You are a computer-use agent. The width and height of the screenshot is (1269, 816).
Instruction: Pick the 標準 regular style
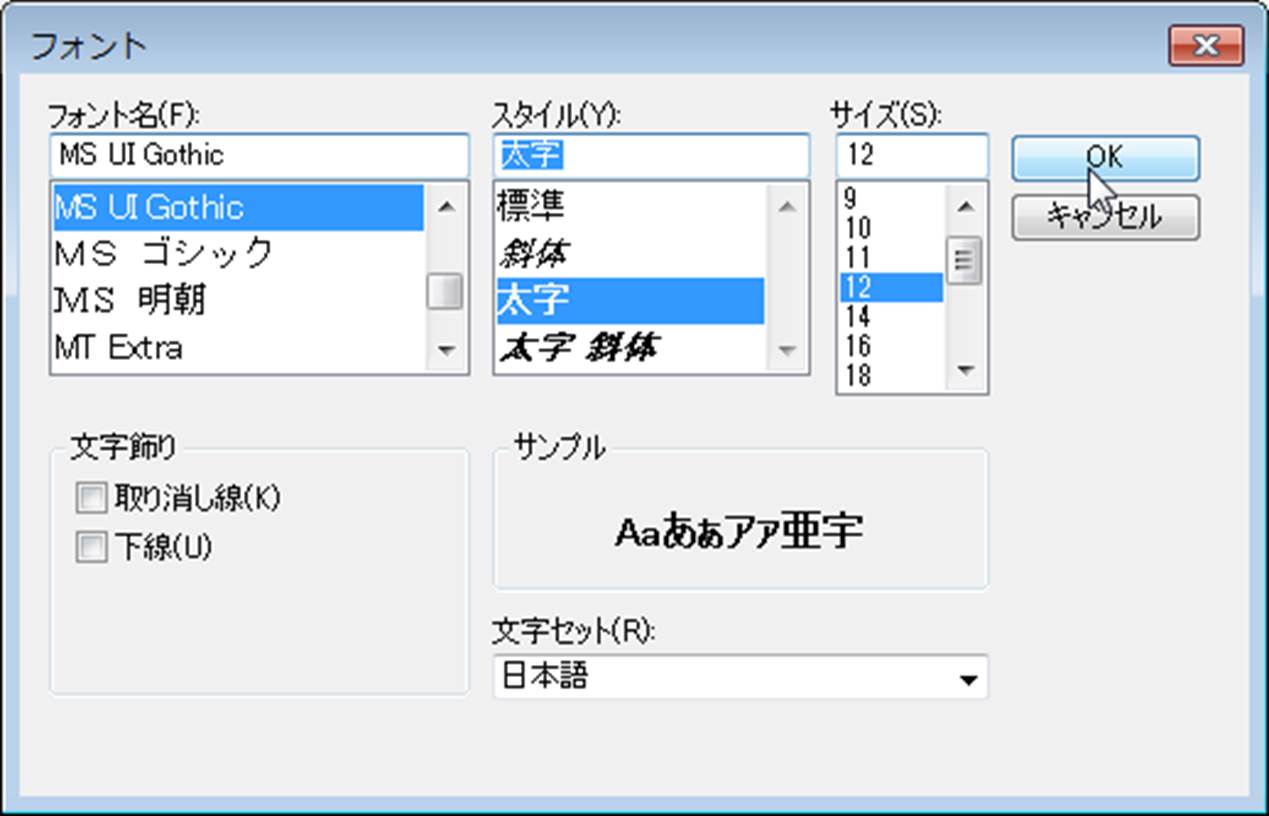pos(531,206)
